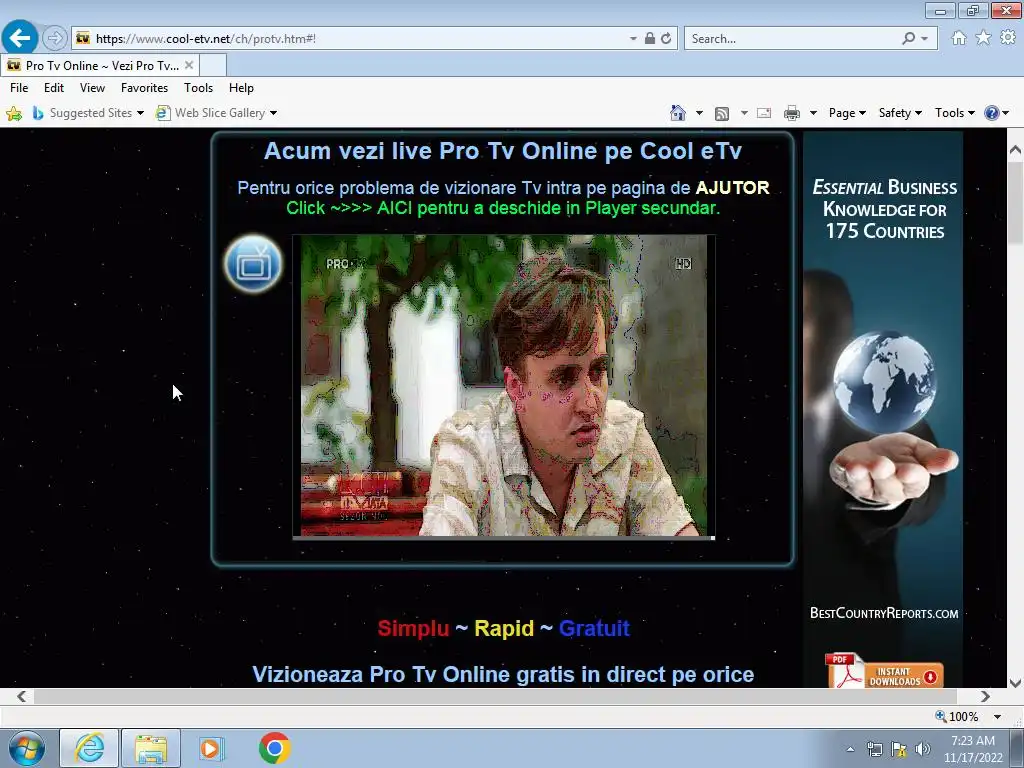Open Internet Explorer from taskbar
The height and width of the screenshot is (768, 1024).
click(89, 748)
